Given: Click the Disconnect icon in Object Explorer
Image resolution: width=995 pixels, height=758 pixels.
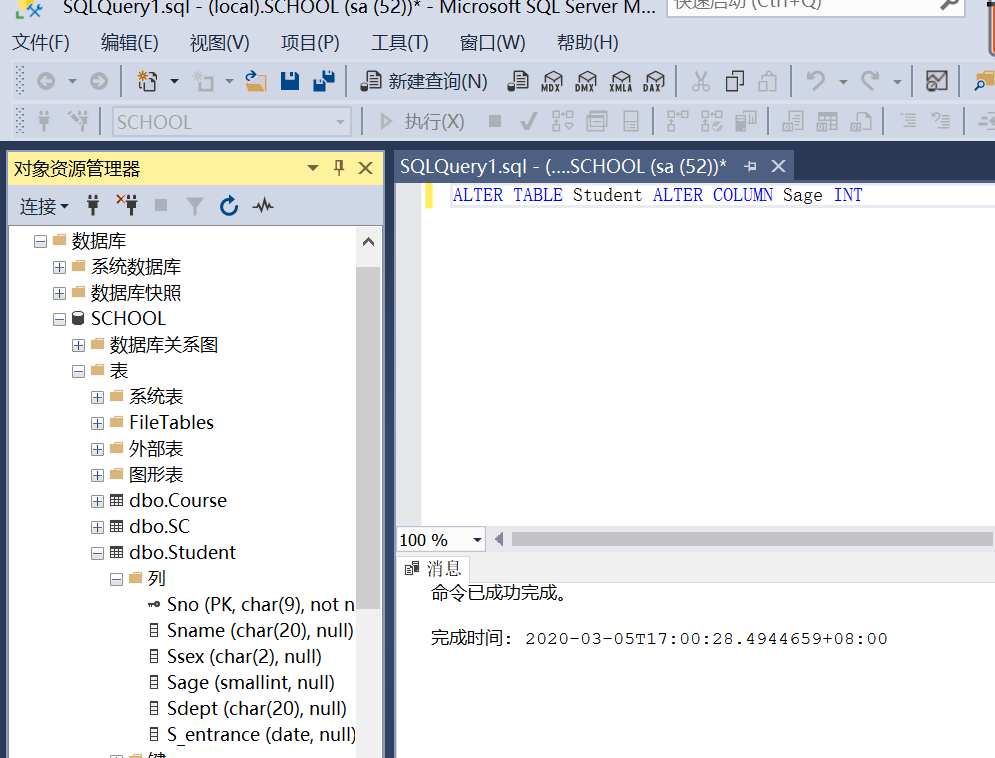Looking at the screenshot, I should [x=127, y=205].
